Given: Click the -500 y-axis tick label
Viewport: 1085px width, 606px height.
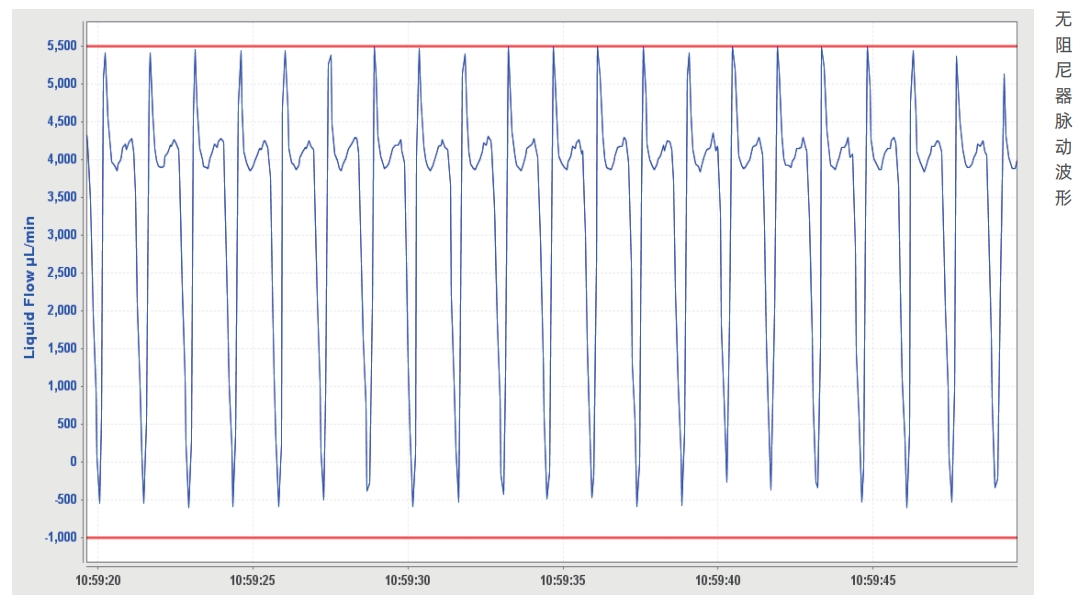Looking at the screenshot, I should pos(66,500).
